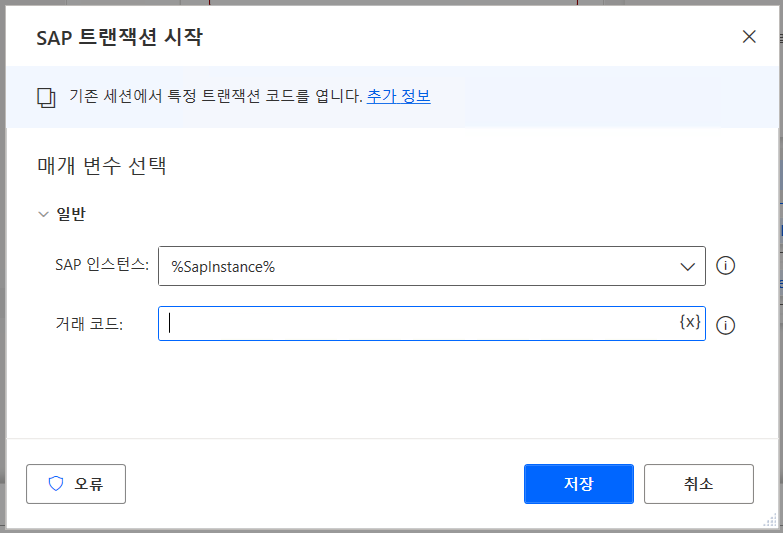
Task: Click the action icon beside description text
Action: [46, 98]
